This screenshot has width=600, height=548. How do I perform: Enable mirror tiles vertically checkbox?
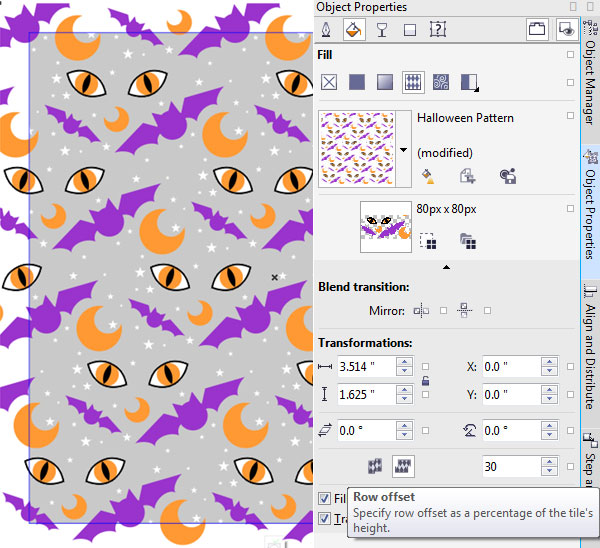pos(487,310)
